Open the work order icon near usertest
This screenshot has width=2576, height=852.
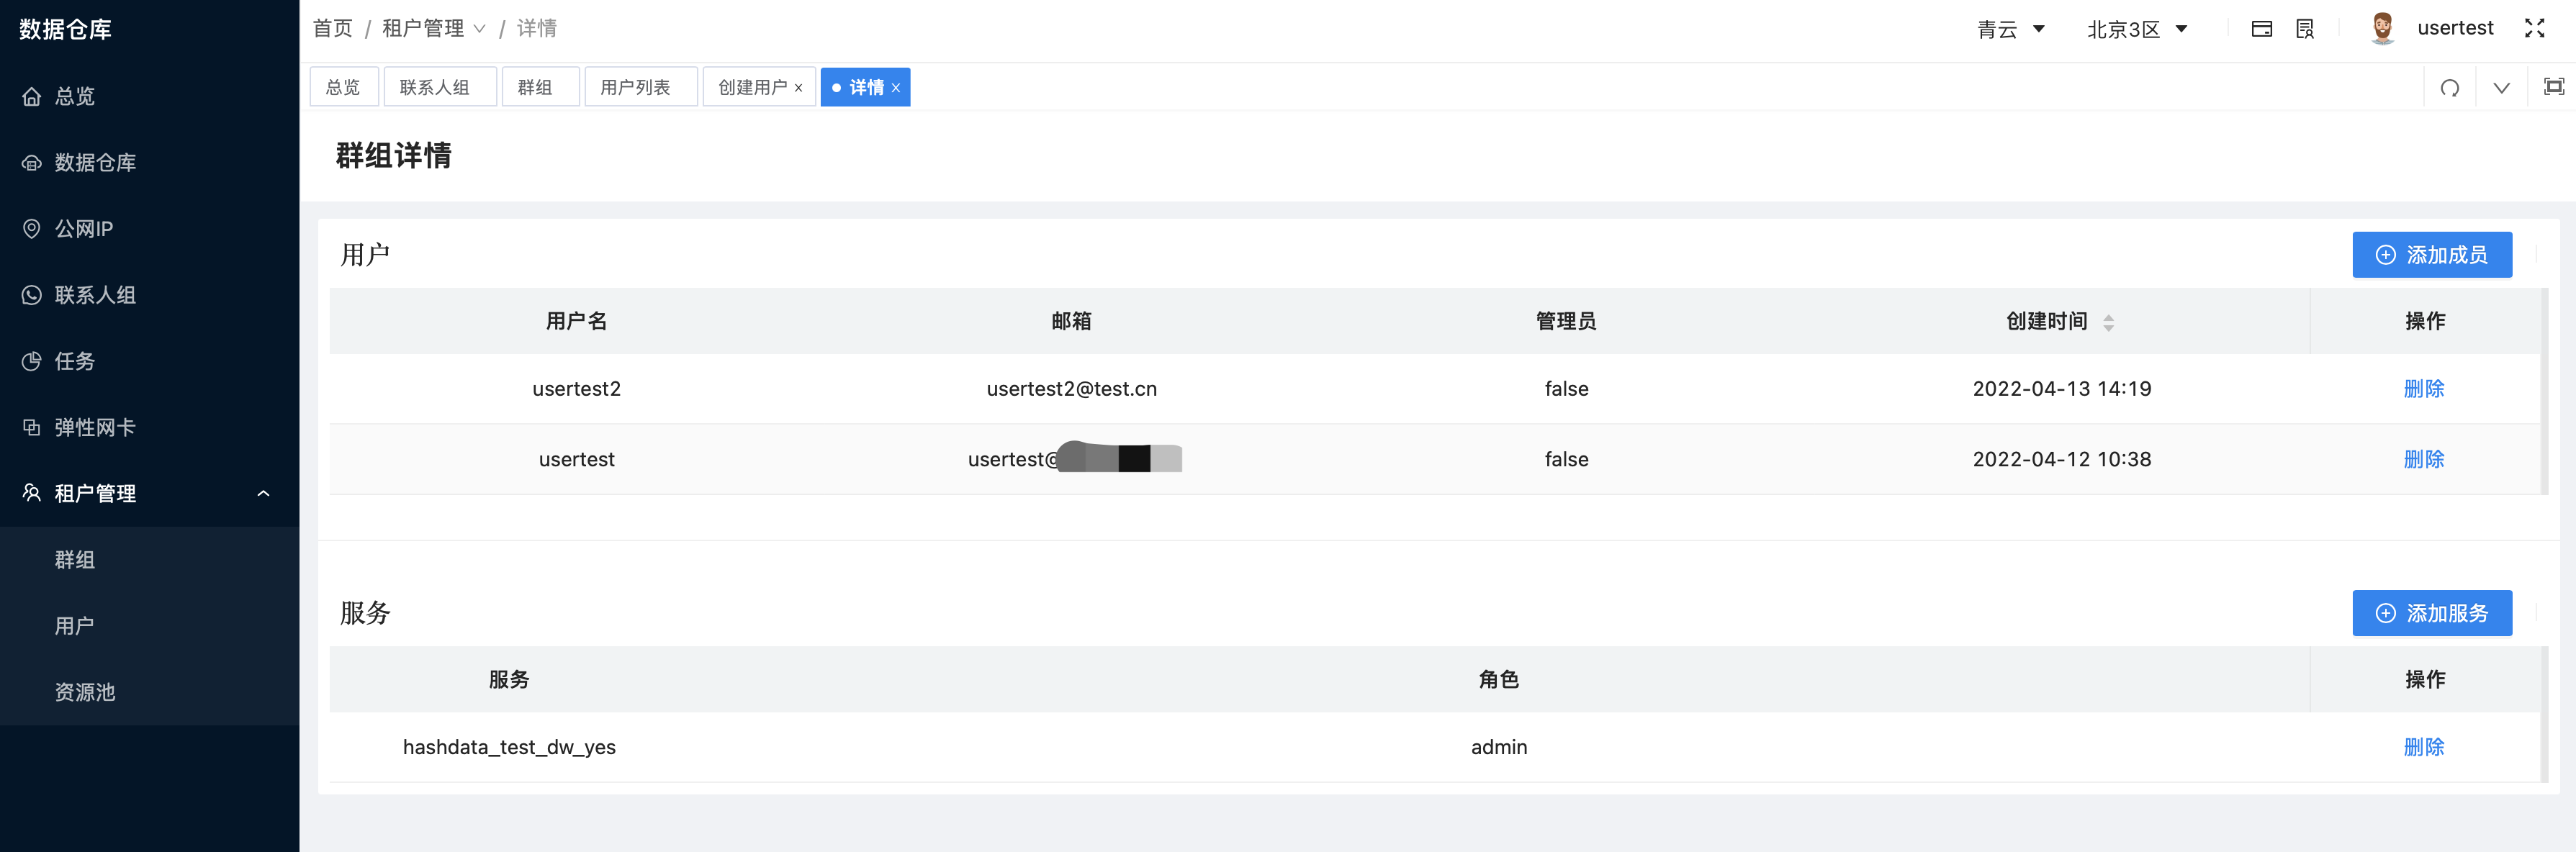[2304, 28]
